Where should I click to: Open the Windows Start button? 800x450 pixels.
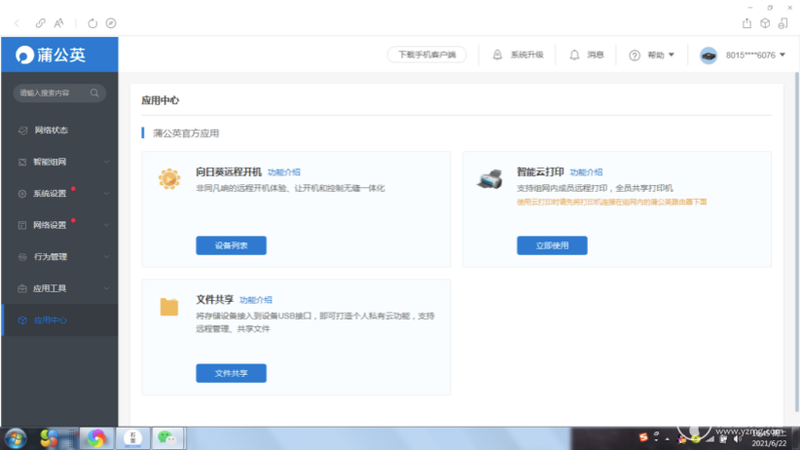click(x=16, y=438)
